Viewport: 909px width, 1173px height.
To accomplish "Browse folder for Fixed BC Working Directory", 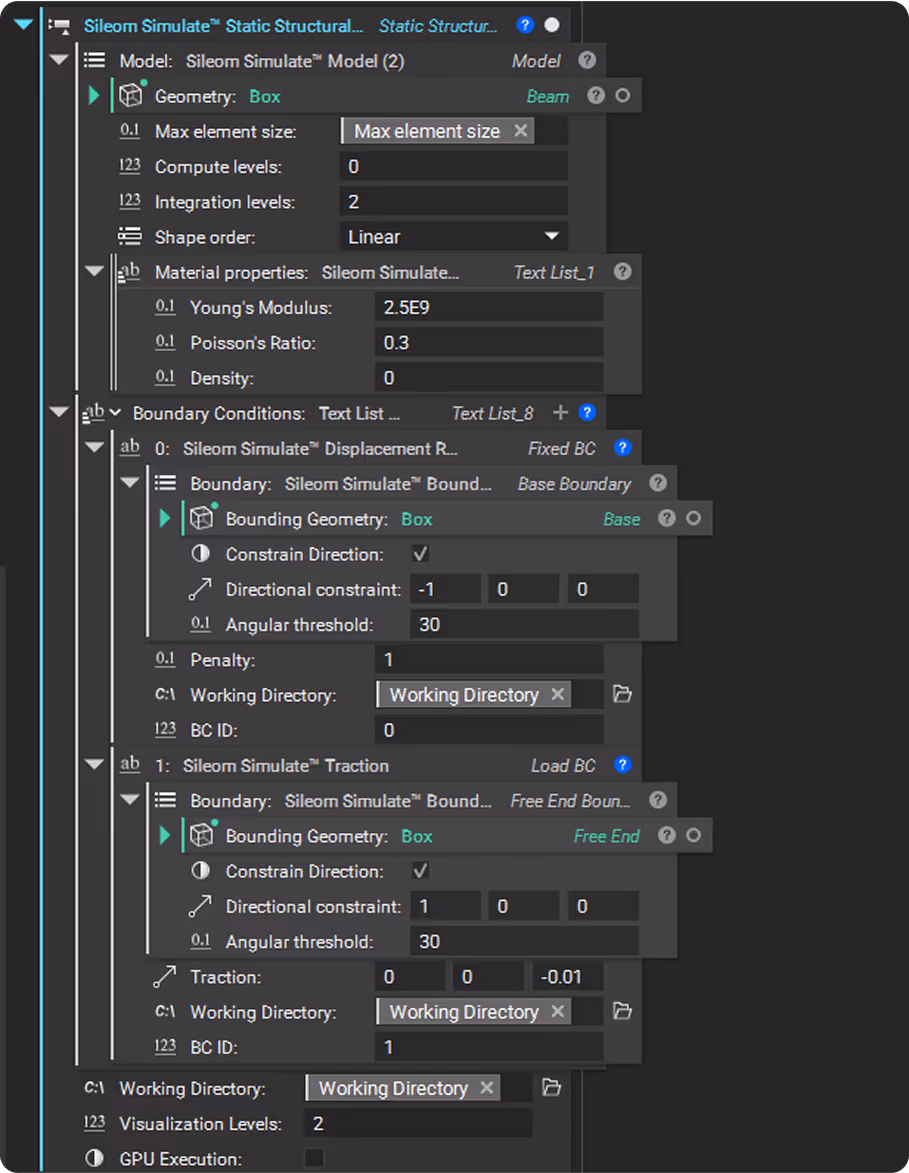I will click(x=622, y=693).
